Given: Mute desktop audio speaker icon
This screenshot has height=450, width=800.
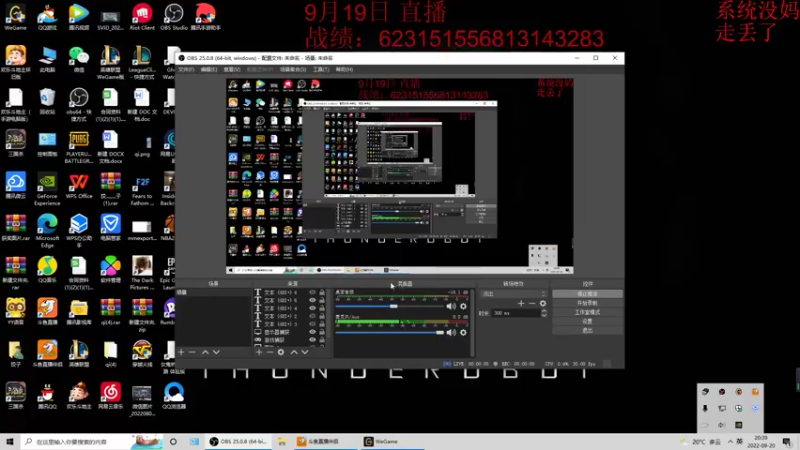Looking at the screenshot, I should tap(451, 306).
